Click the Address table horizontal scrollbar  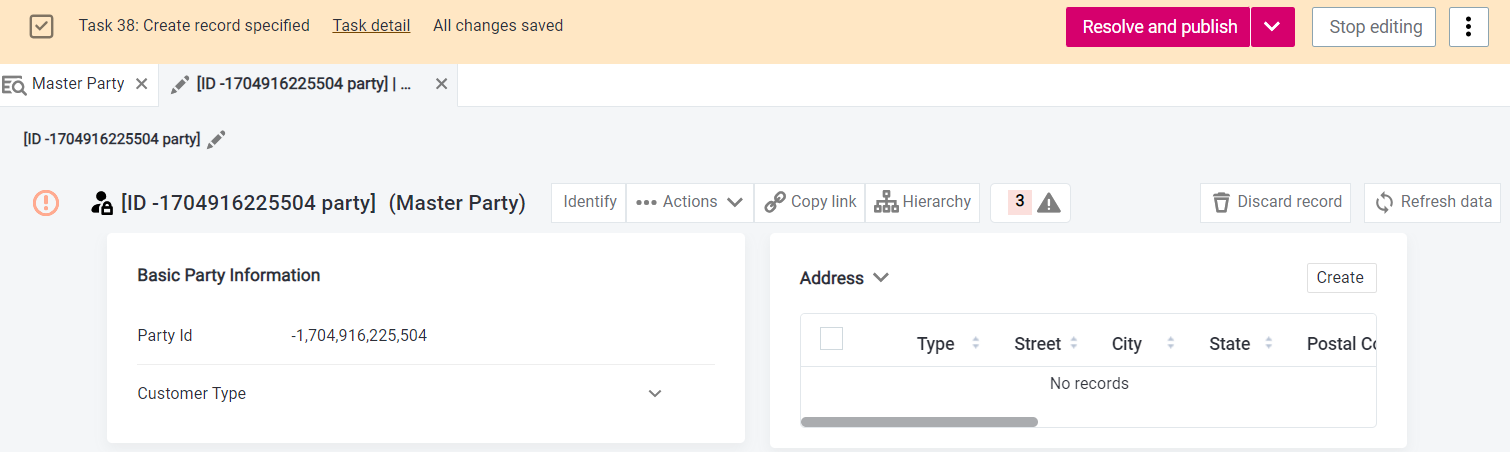pos(919,422)
